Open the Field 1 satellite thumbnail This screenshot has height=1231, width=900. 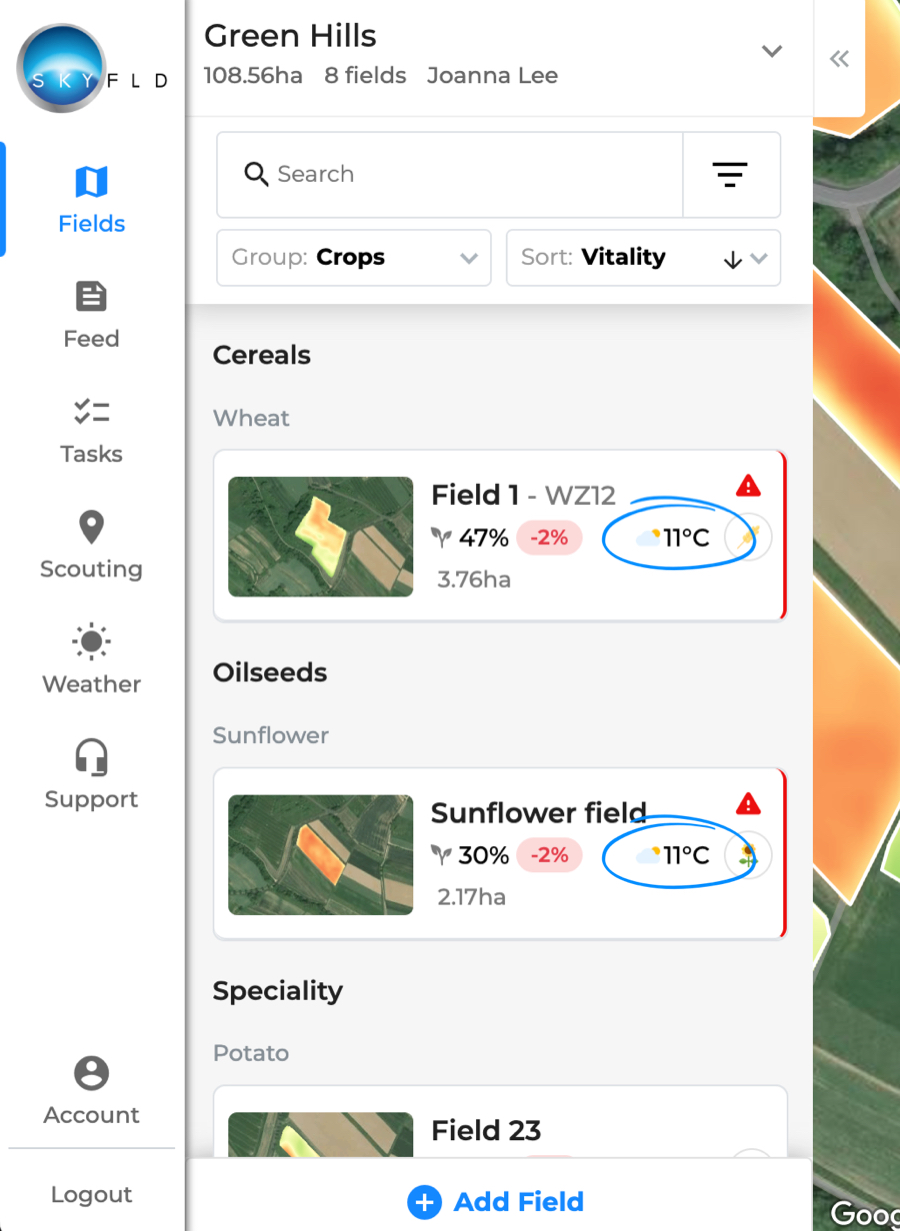point(321,537)
